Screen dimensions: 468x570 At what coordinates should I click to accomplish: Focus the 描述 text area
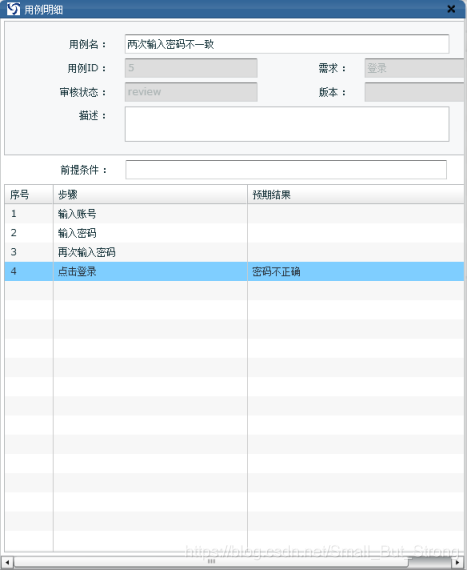pyautogui.click(x=287, y=124)
